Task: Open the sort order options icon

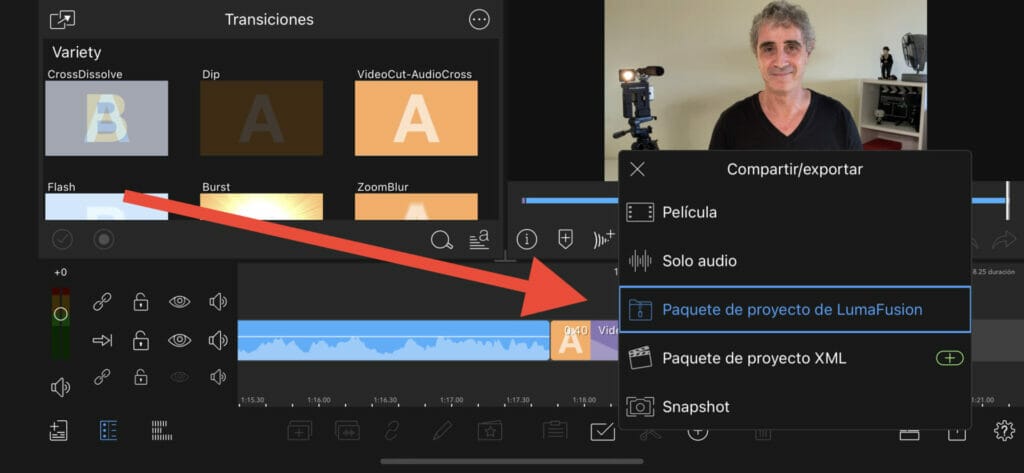Action: click(x=479, y=239)
